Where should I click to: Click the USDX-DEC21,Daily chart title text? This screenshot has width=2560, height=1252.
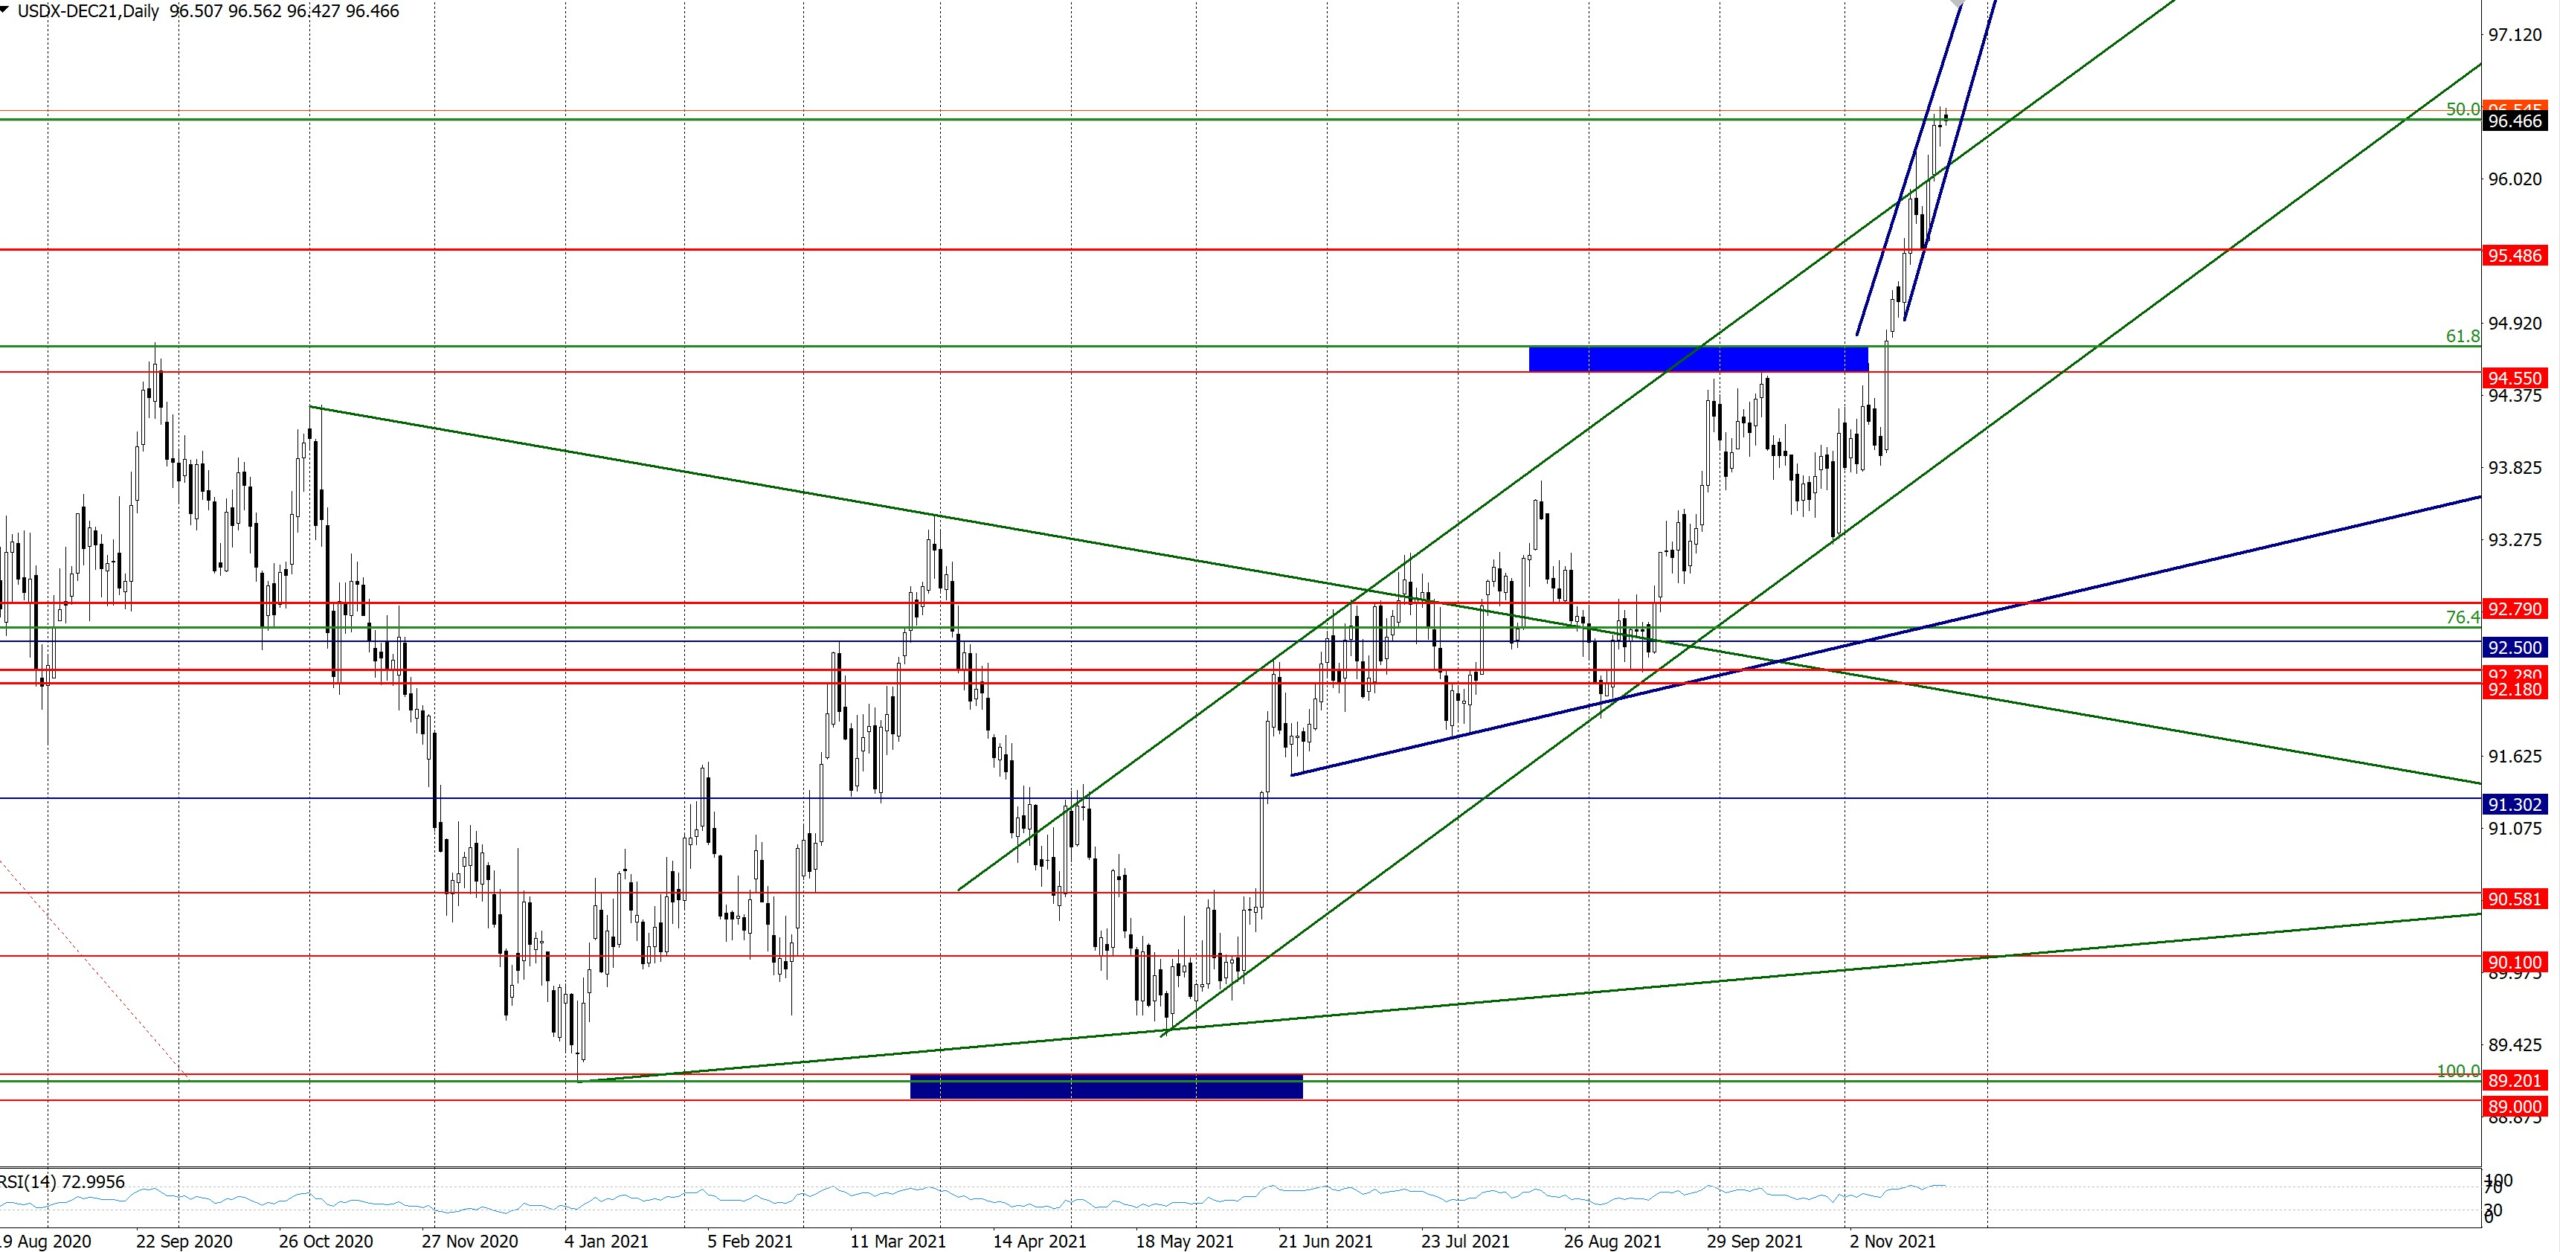(x=88, y=11)
